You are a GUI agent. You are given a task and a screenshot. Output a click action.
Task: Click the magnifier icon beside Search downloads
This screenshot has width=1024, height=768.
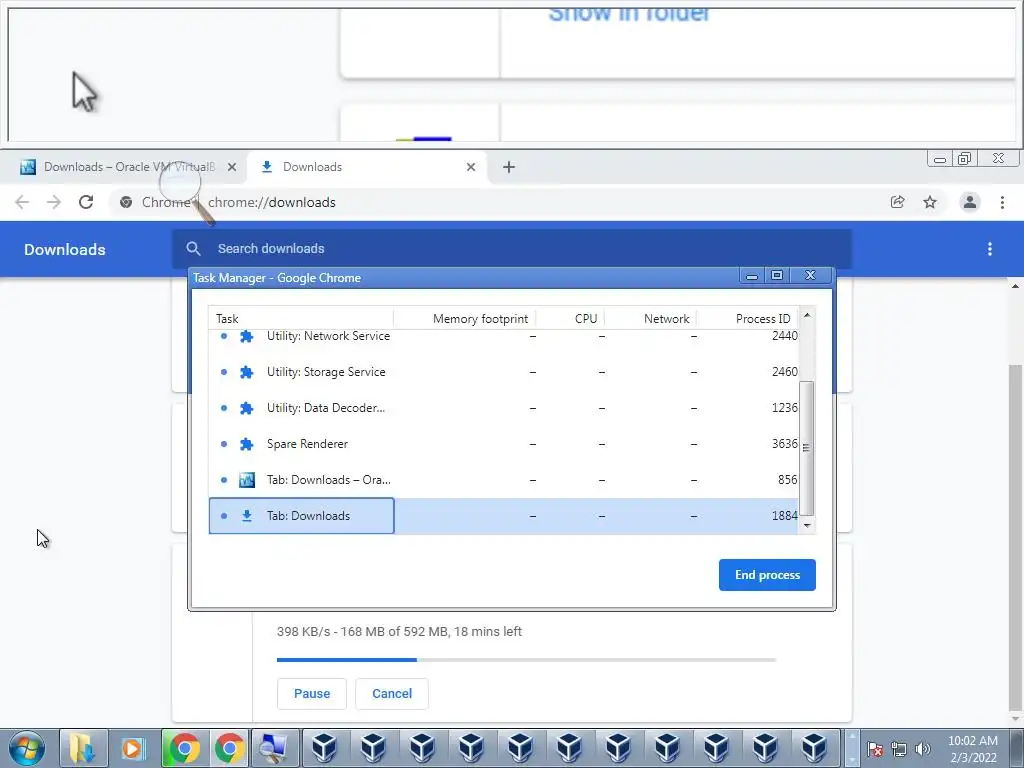pyautogui.click(x=193, y=249)
